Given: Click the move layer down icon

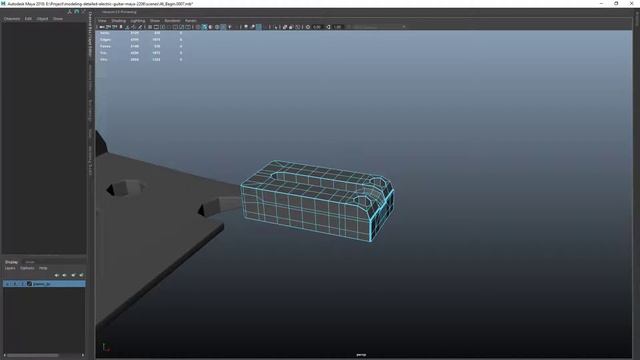Looking at the screenshot, I should click(x=64, y=275).
